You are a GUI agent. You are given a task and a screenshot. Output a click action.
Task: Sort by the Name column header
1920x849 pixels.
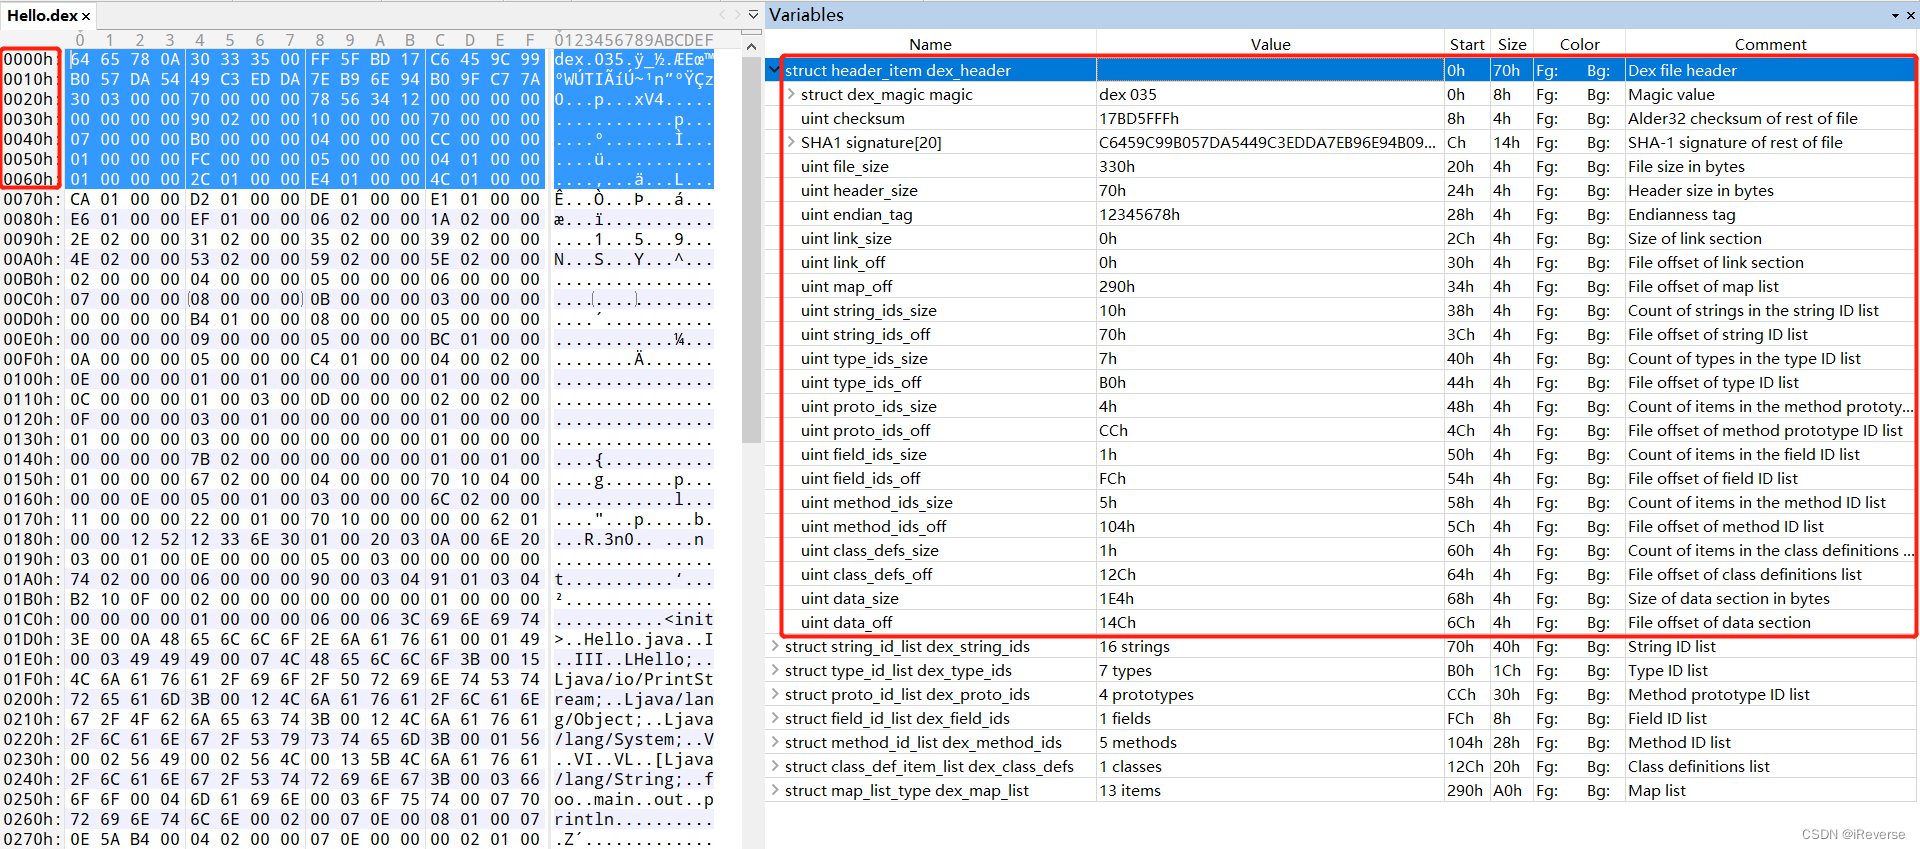pos(930,44)
